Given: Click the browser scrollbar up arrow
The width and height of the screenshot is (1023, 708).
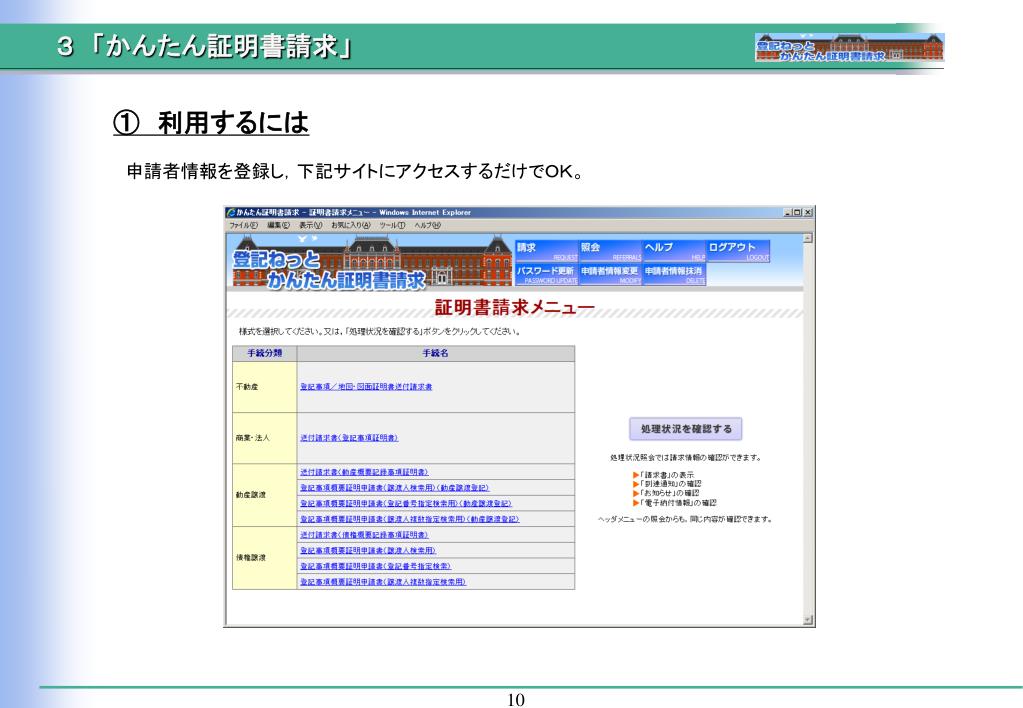Looking at the screenshot, I should [808, 239].
